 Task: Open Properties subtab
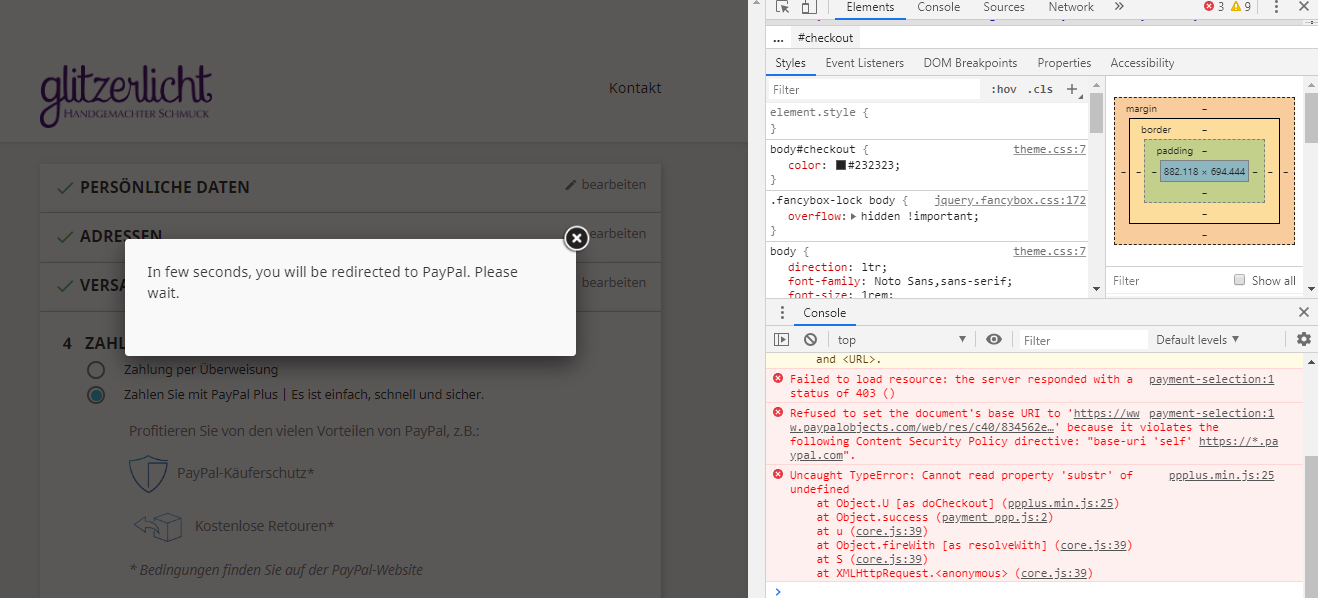coord(1064,63)
